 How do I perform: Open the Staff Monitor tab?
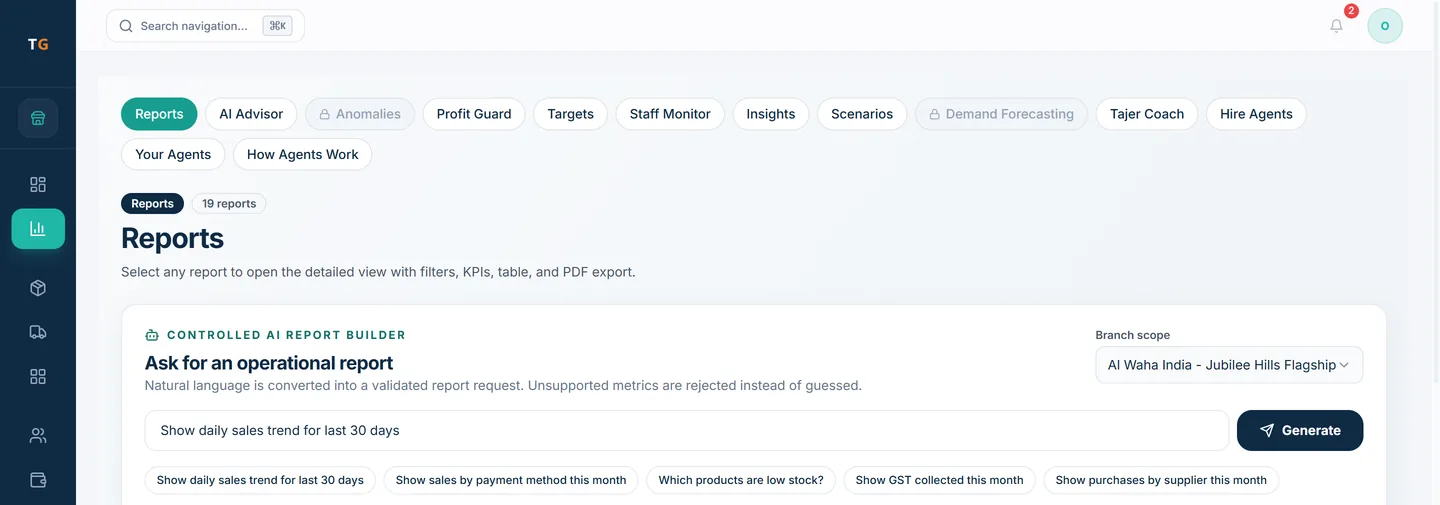[x=670, y=114]
